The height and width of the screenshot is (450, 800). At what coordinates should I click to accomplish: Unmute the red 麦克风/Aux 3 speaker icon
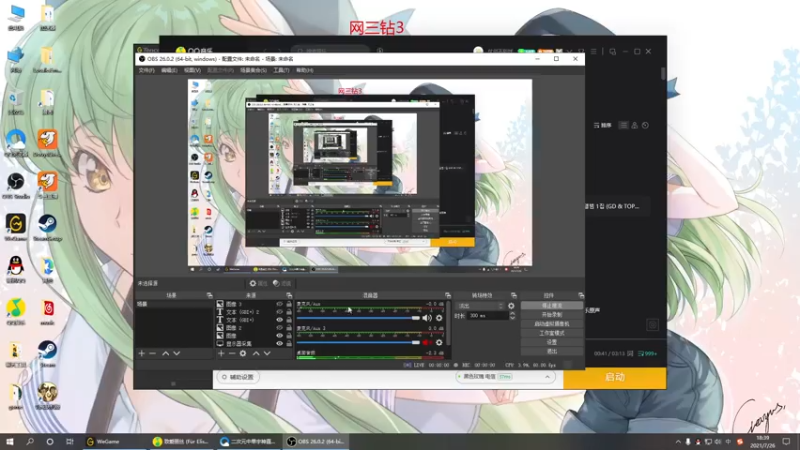point(426,342)
